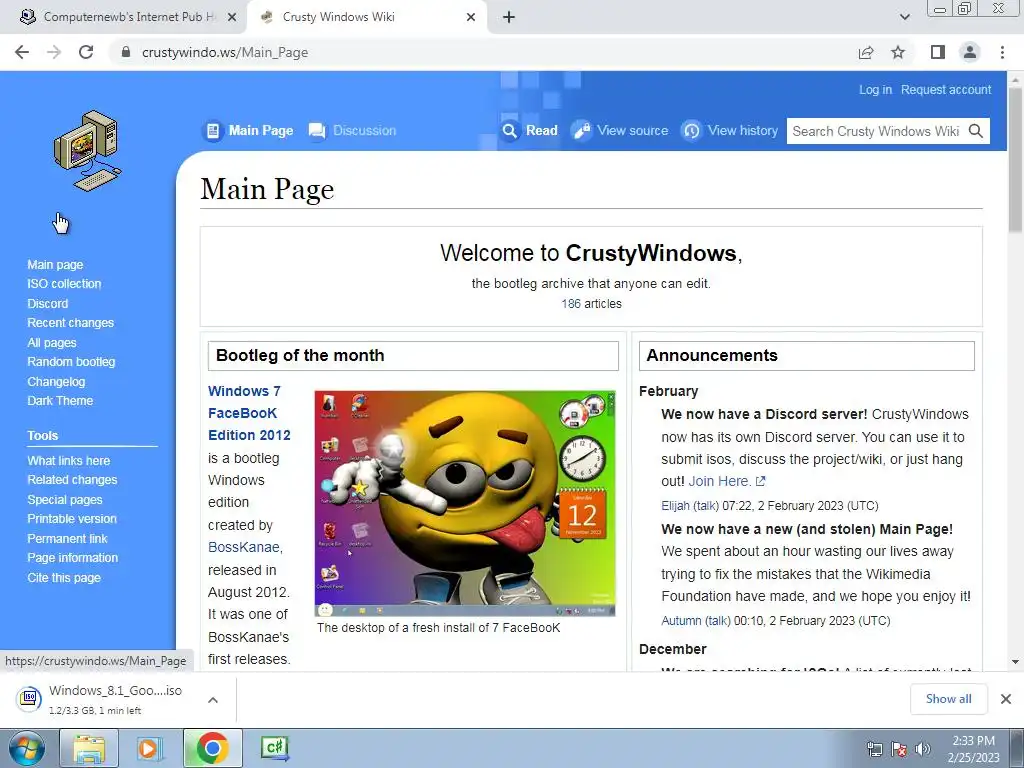
Task: Open the View history tab
Action: (x=730, y=131)
